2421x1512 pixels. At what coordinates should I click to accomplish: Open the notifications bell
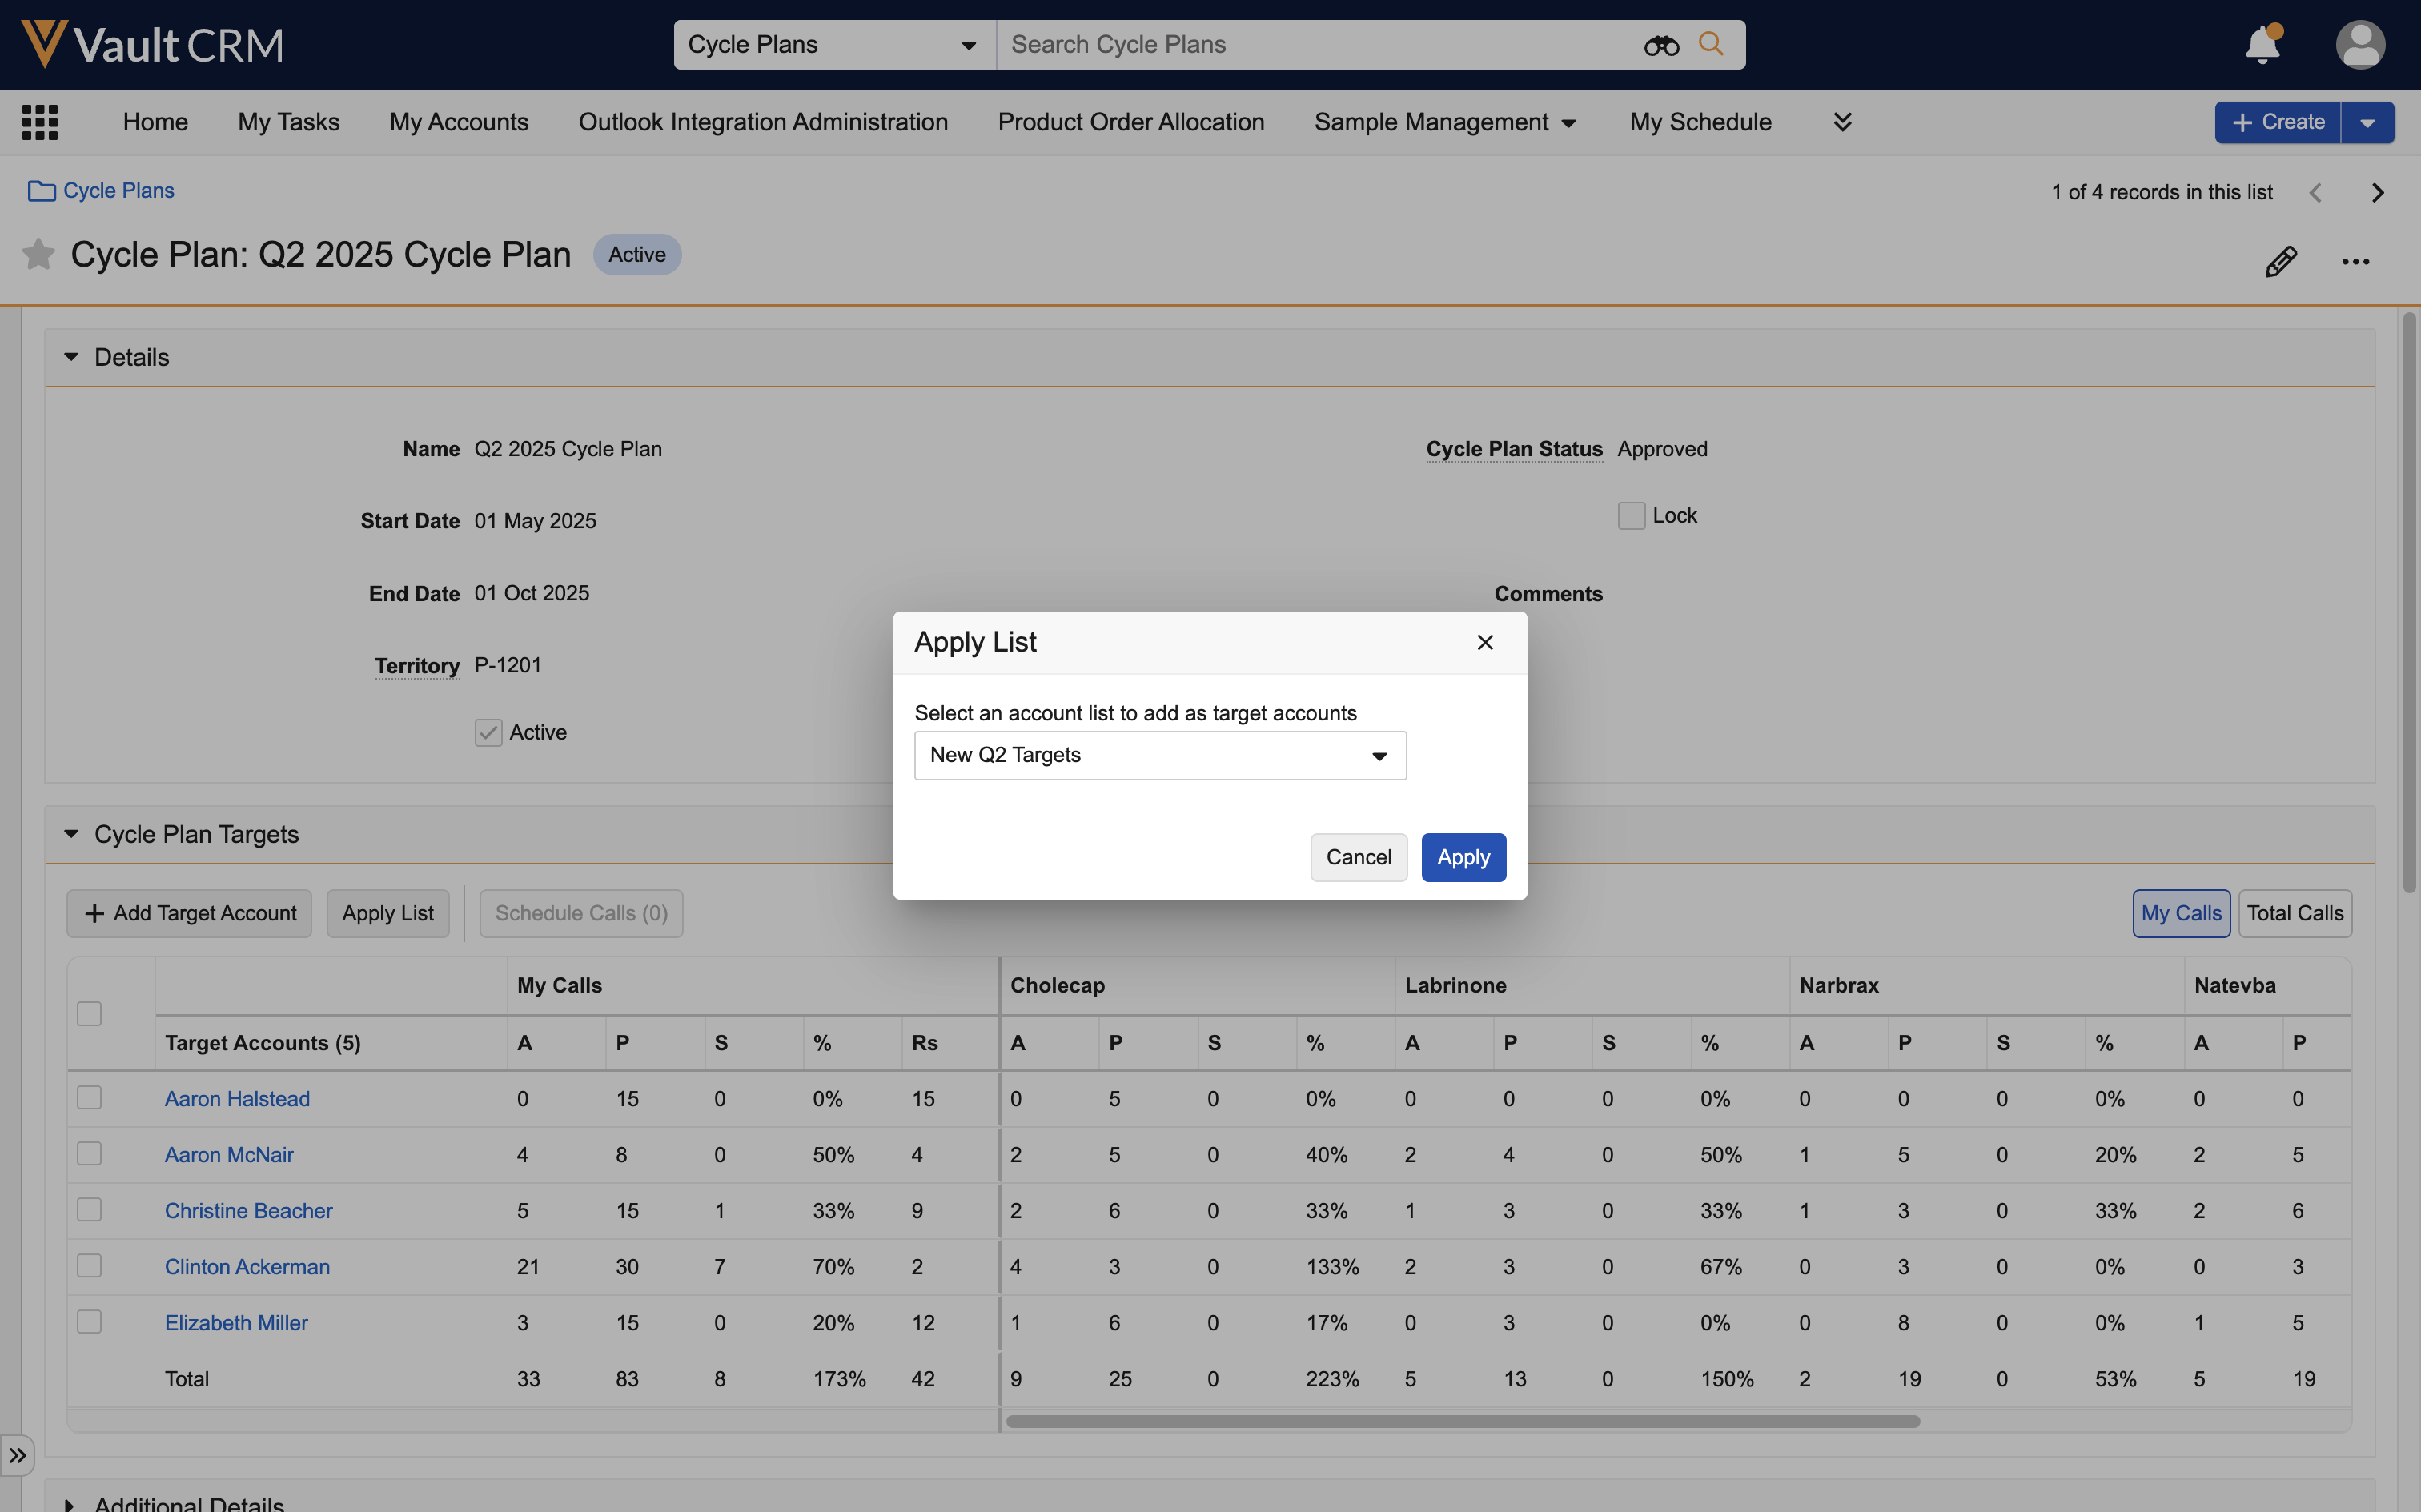(2262, 45)
